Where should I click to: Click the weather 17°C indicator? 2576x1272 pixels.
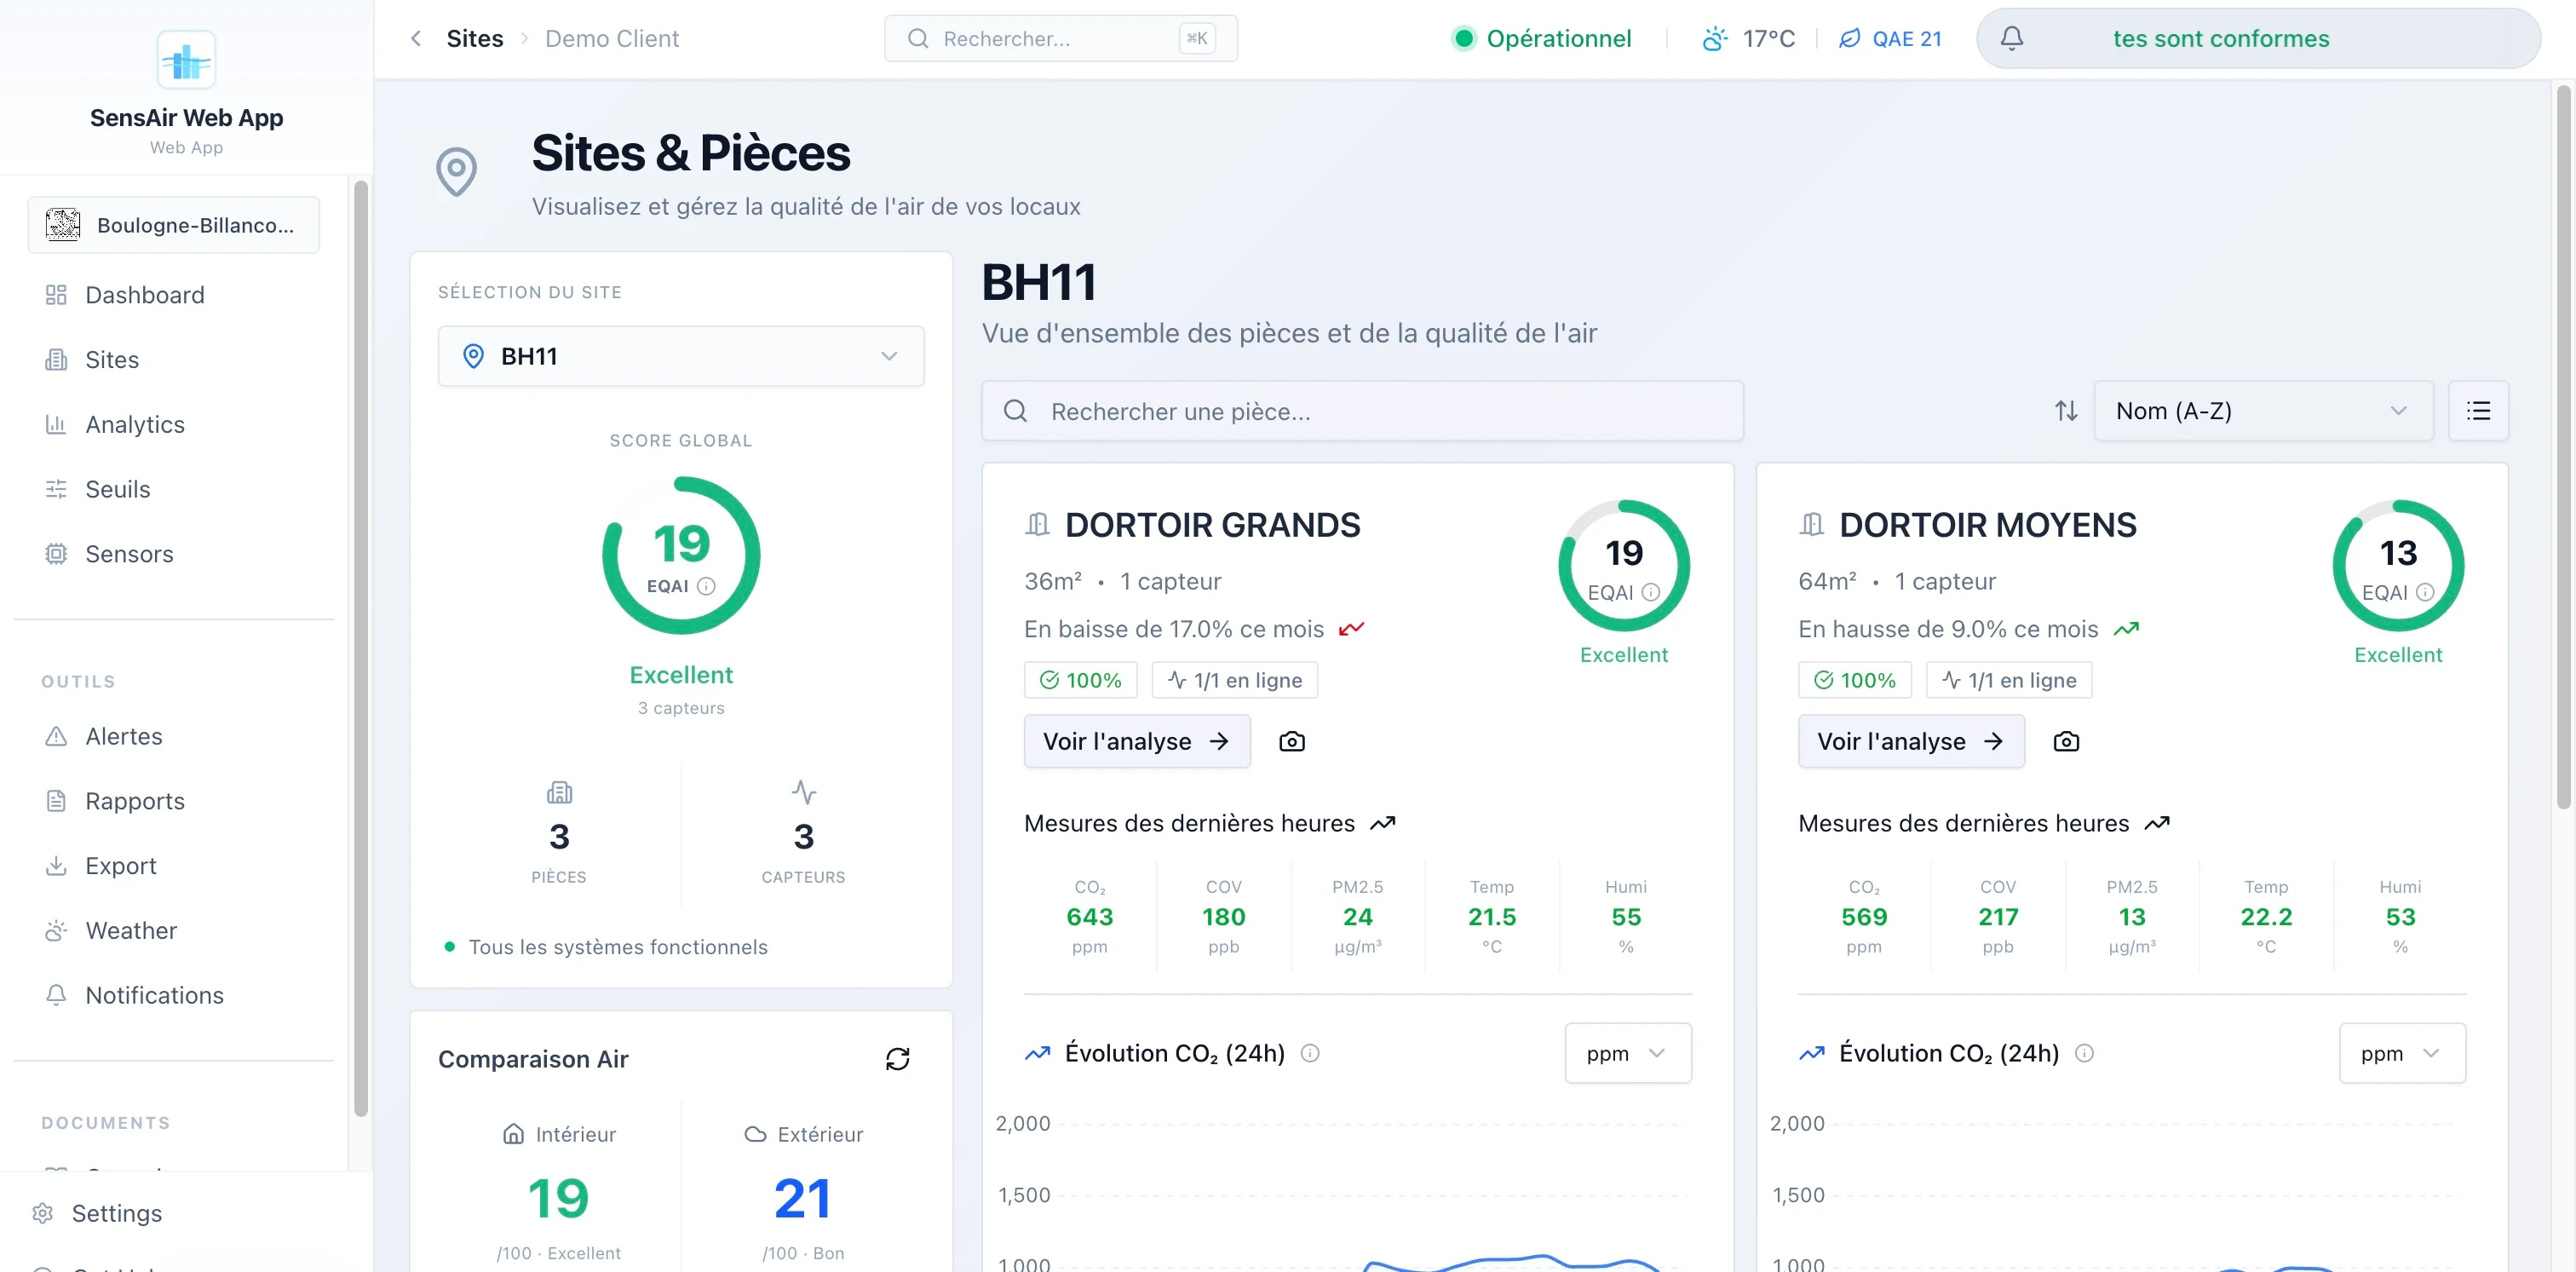(x=1749, y=39)
